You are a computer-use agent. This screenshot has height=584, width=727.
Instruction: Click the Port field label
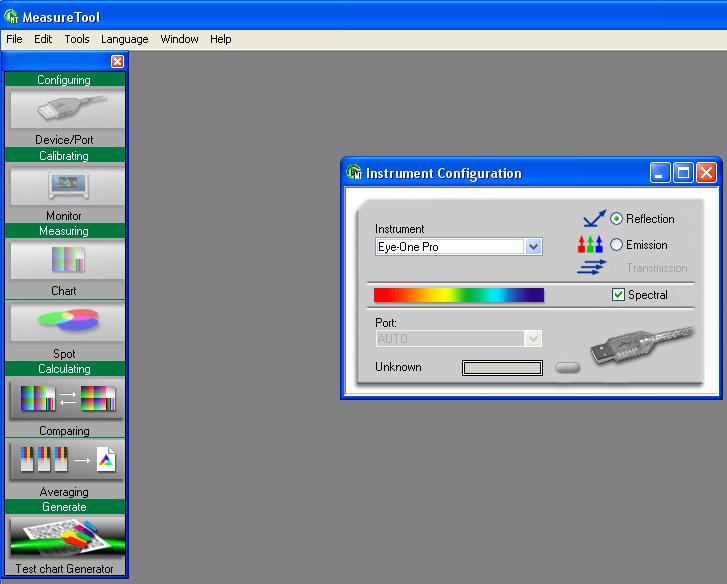pyautogui.click(x=386, y=322)
